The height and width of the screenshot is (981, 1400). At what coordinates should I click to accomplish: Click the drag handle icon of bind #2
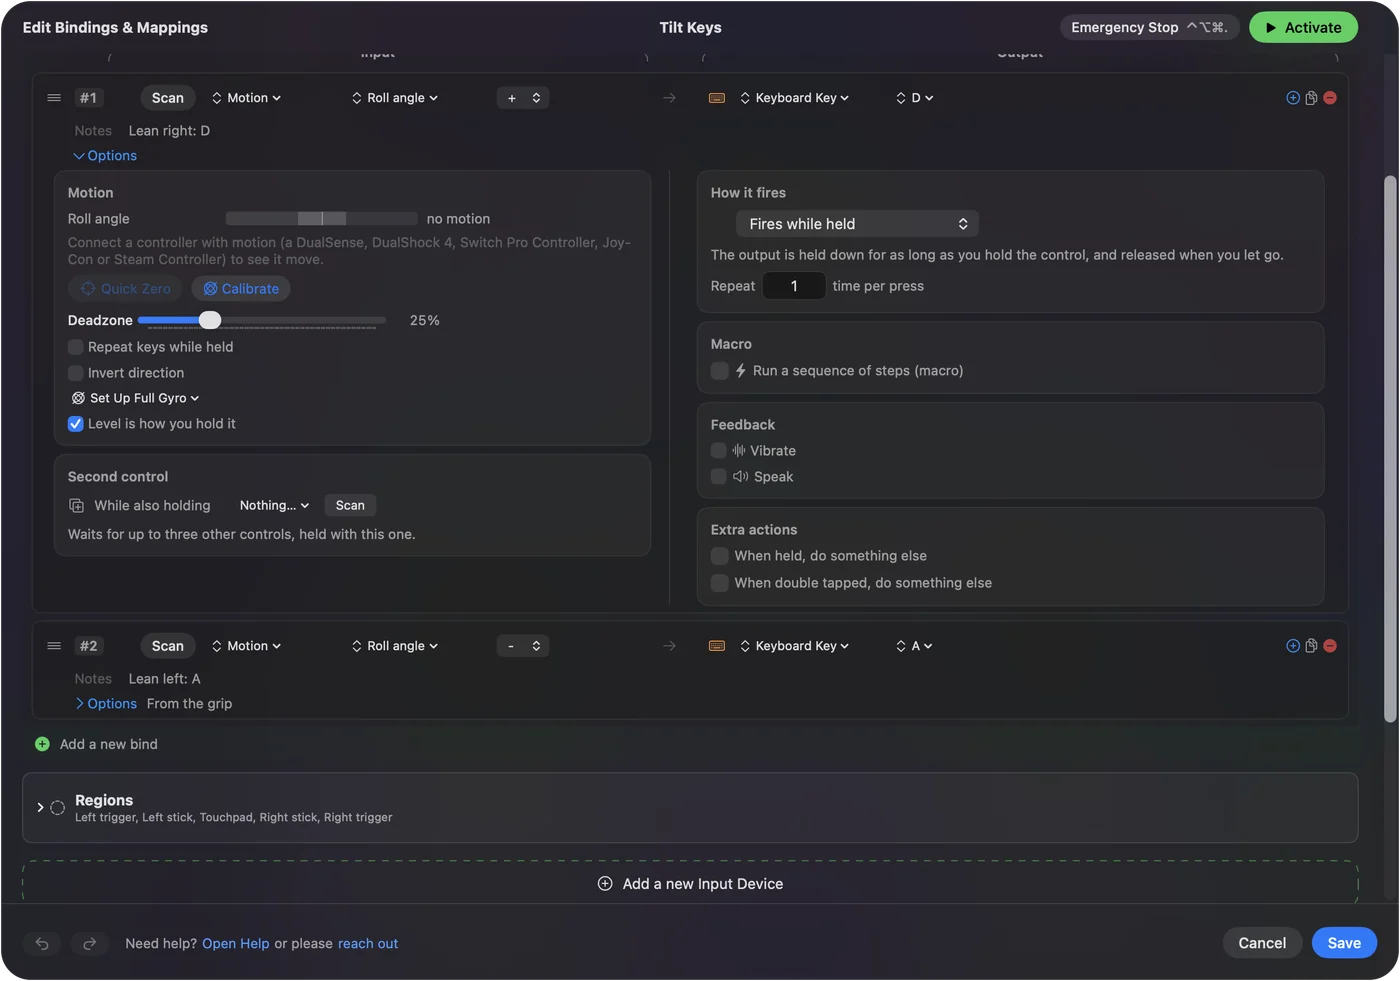pyautogui.click(x=54, y=646)
